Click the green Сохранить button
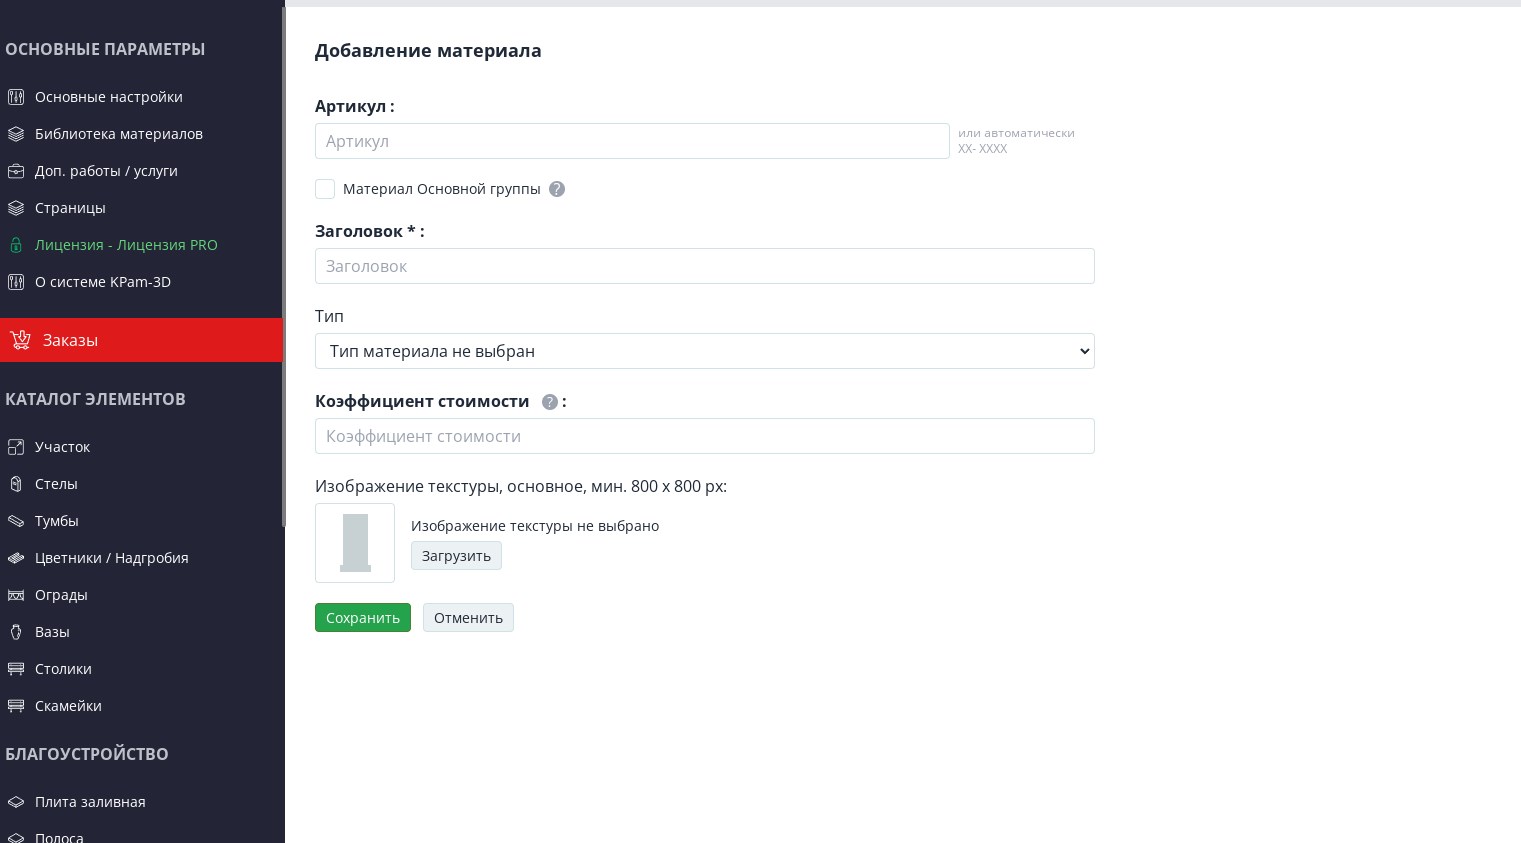The width and height of the screenshot is (1521, 843). pyautogui.click(x=363, y=618)
